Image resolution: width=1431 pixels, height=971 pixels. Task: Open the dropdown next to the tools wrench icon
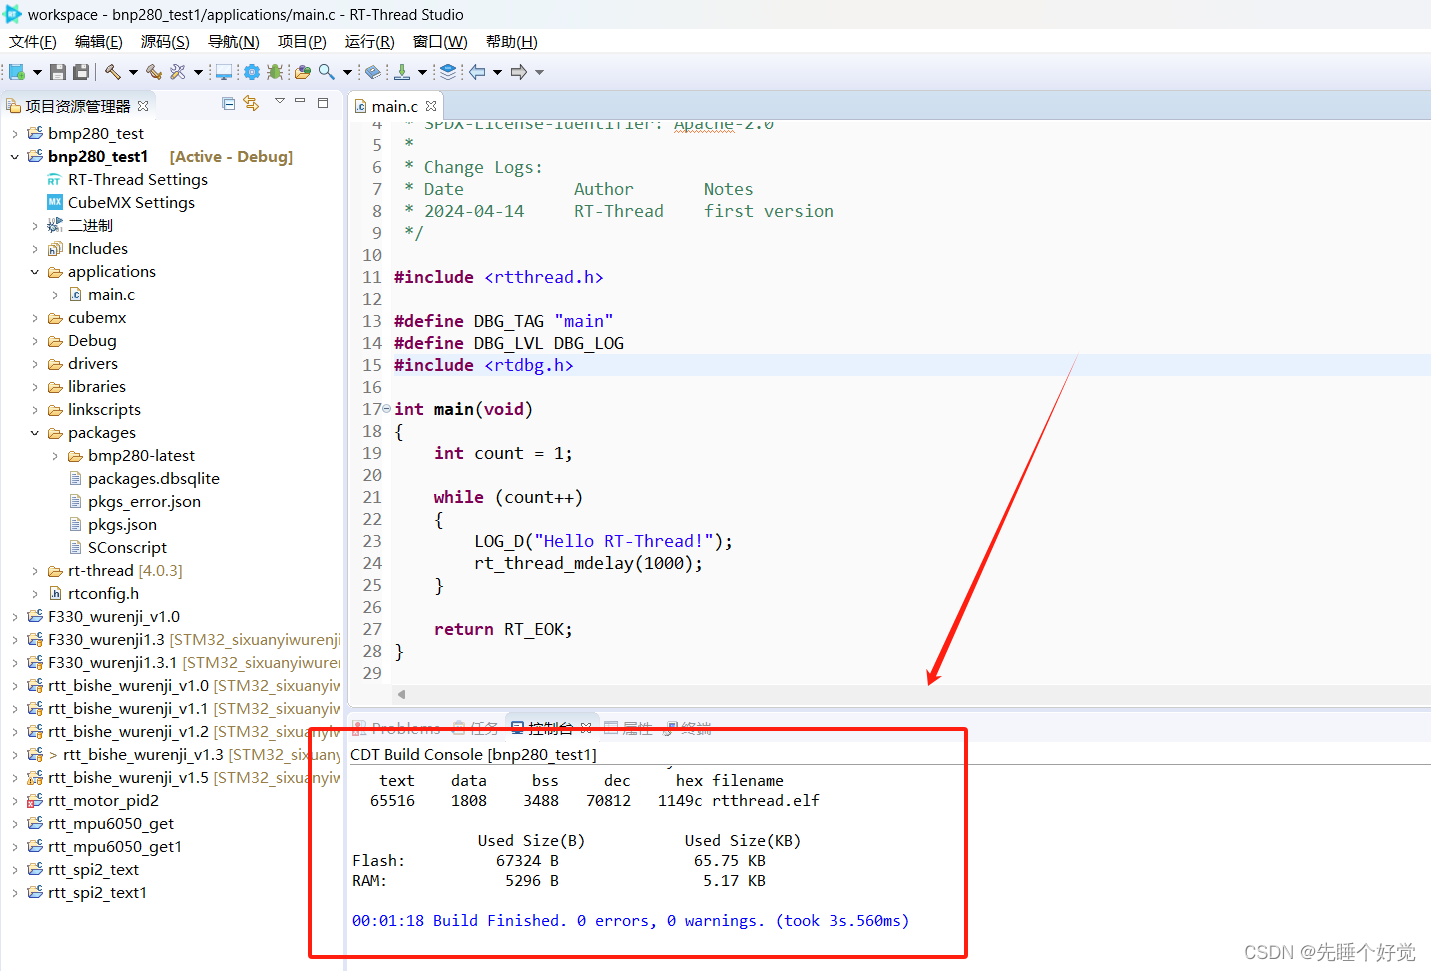click(198, 72)
